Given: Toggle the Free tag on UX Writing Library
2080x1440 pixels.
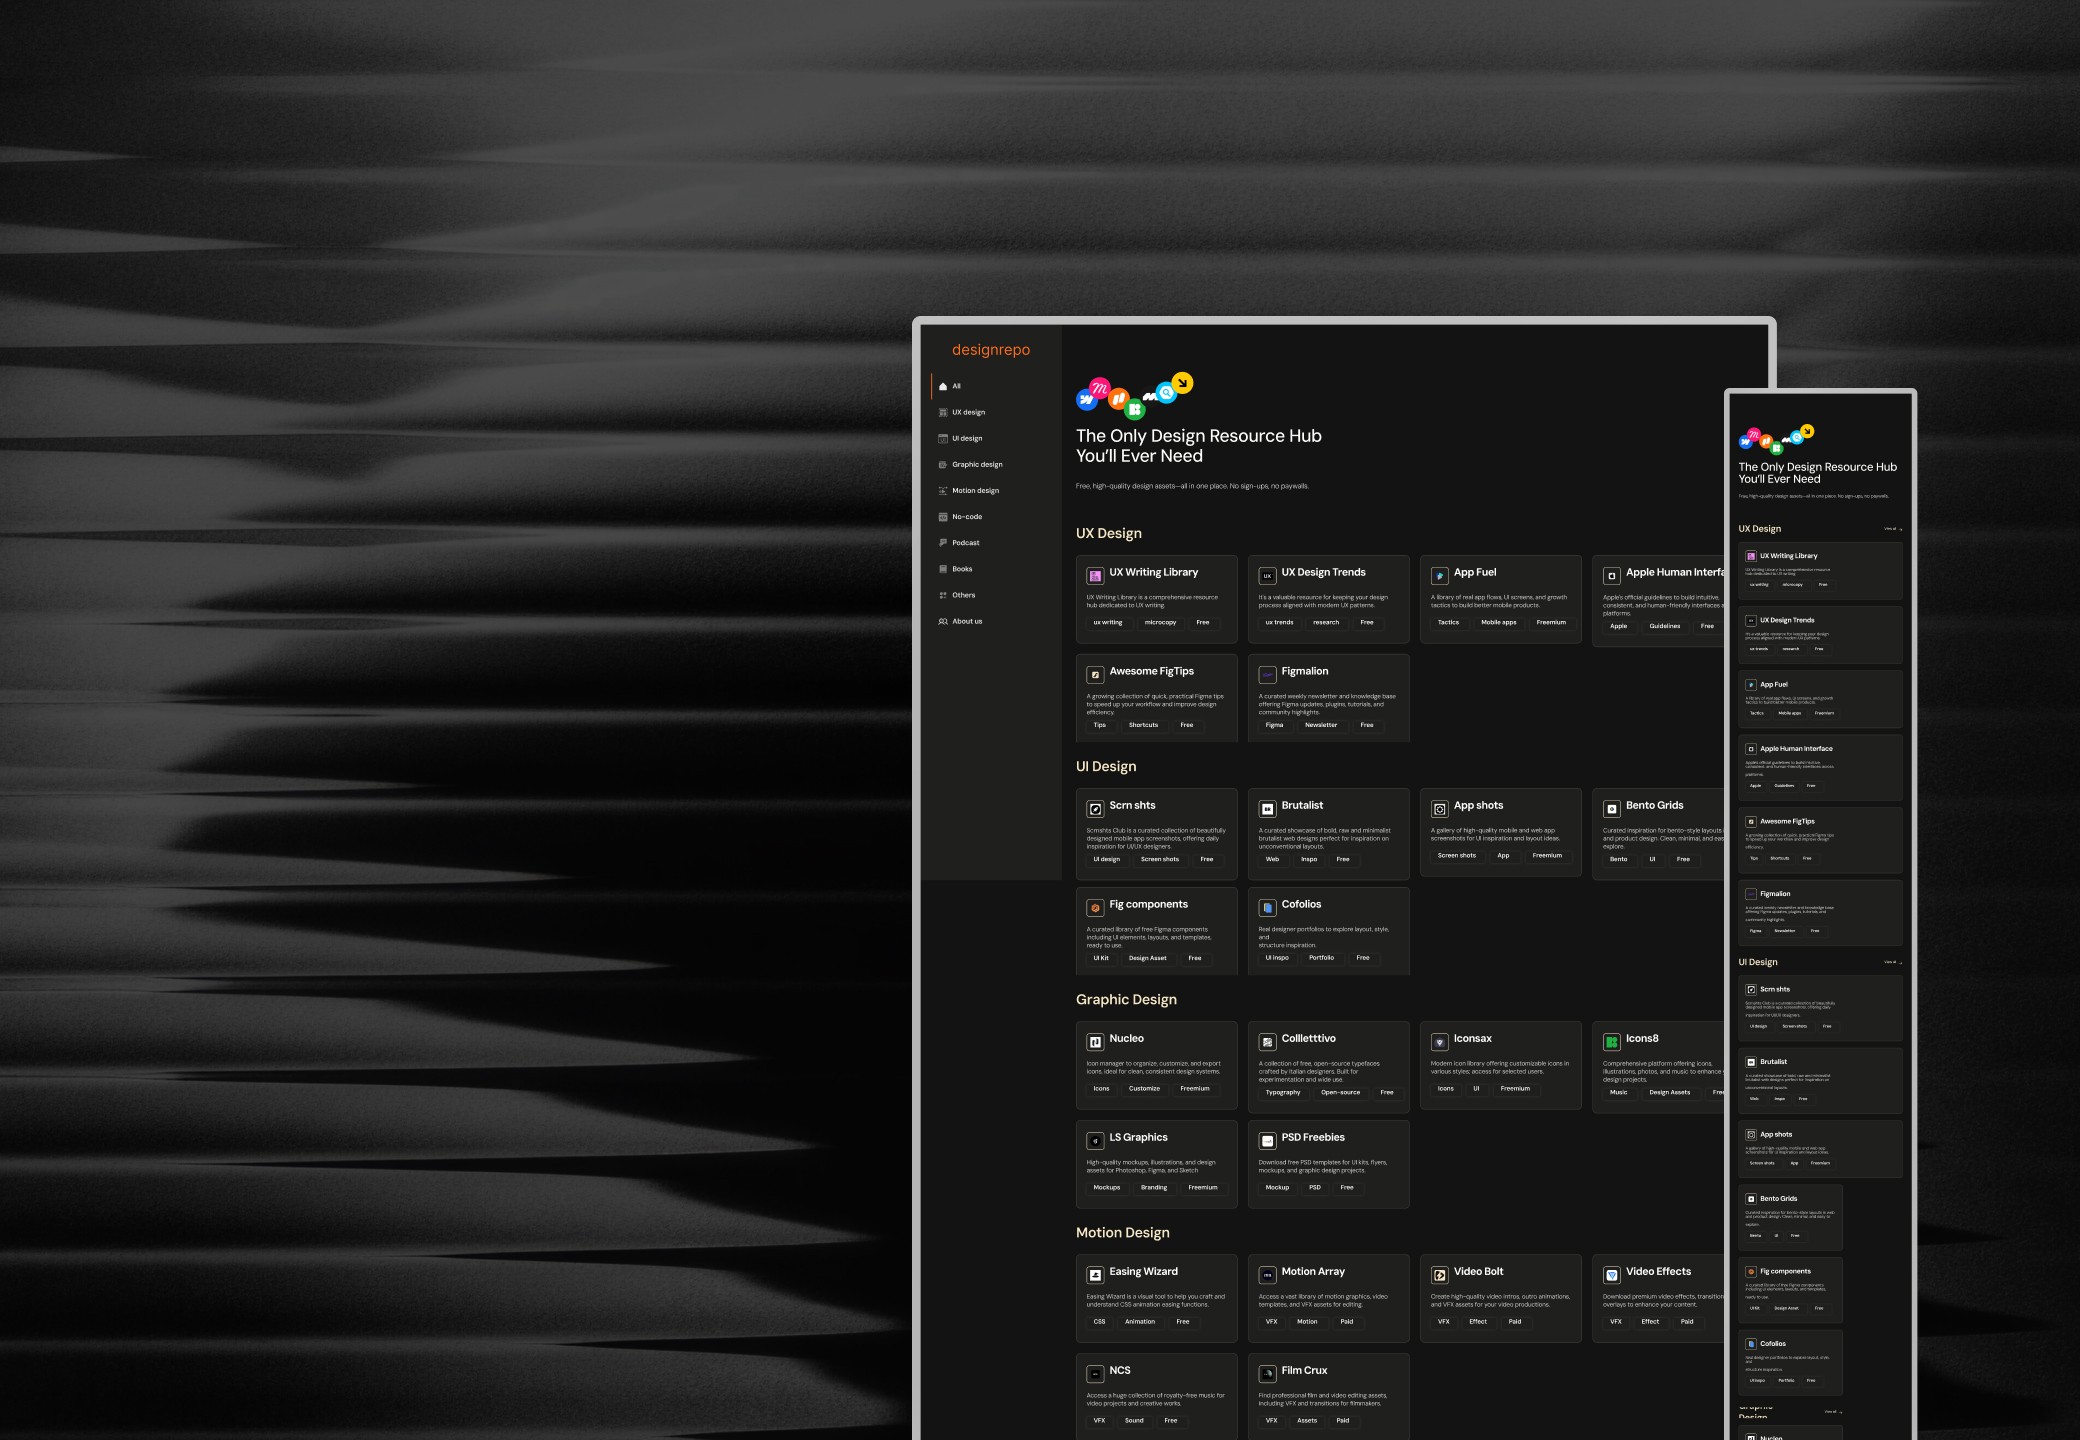Looking at the screenshot, I should pos(1203,622).
